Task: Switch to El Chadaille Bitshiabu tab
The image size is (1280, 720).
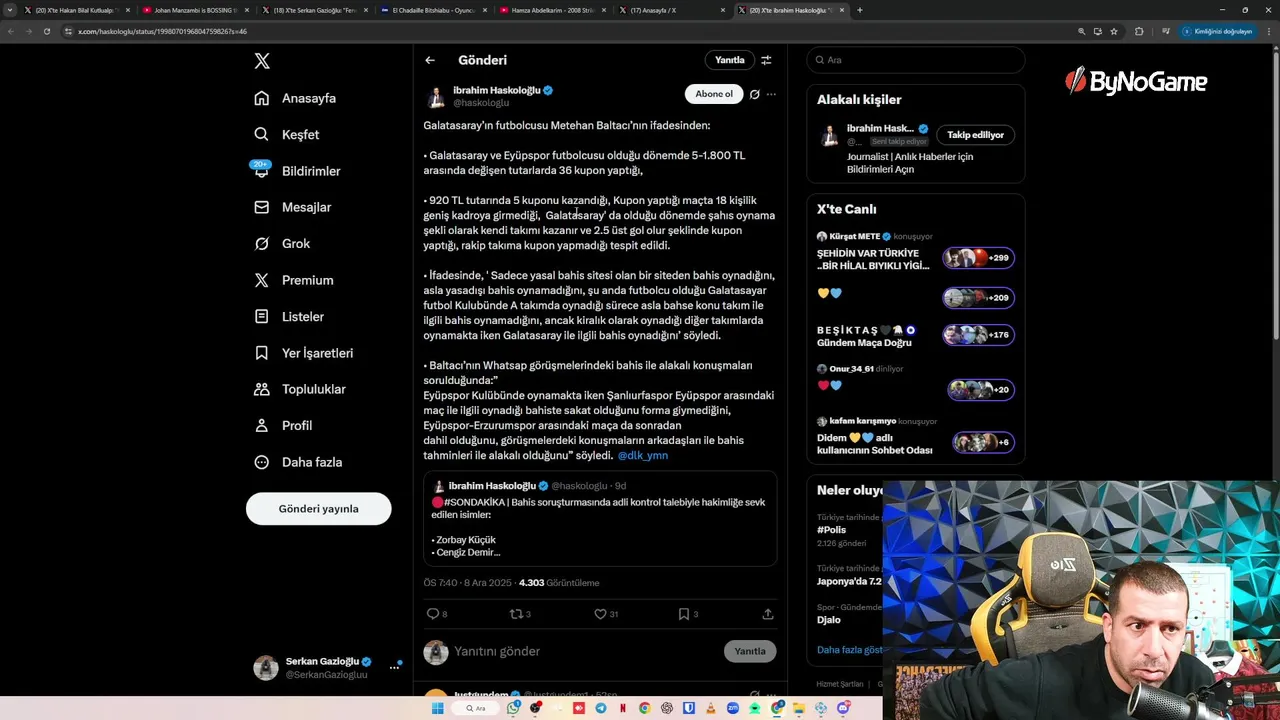Action: [433, 10]
